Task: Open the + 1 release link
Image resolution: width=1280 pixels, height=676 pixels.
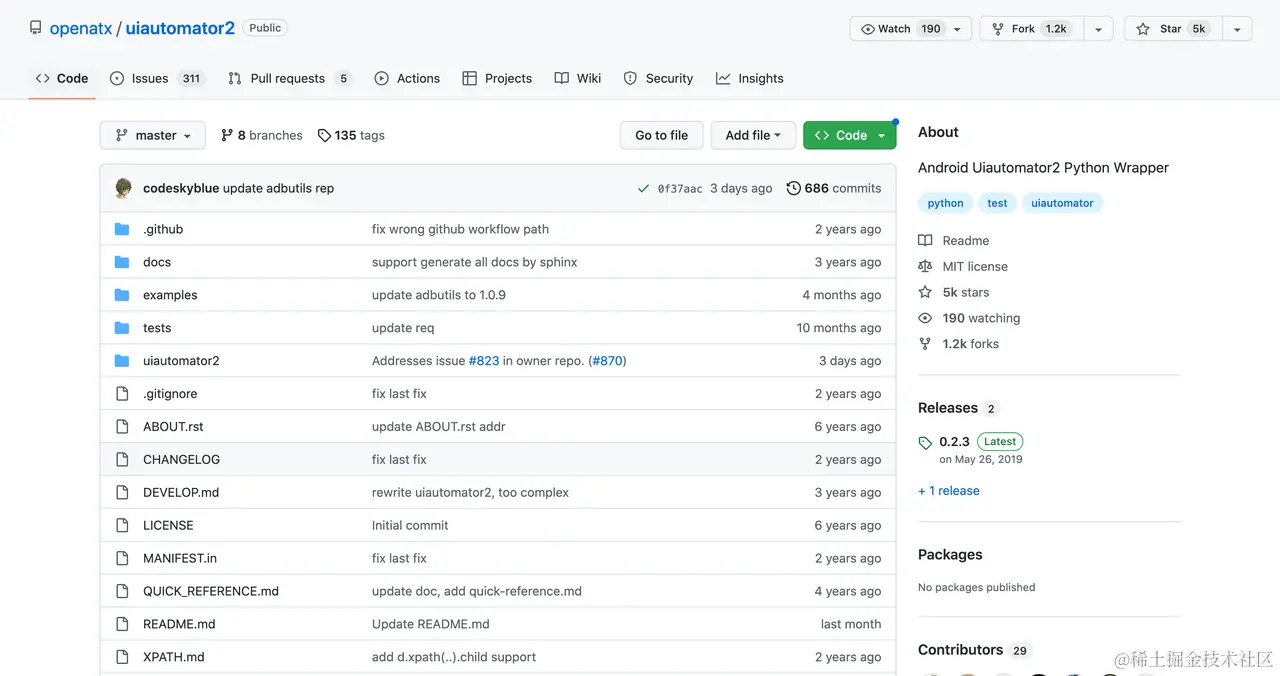Action: (x=949, y=491)
